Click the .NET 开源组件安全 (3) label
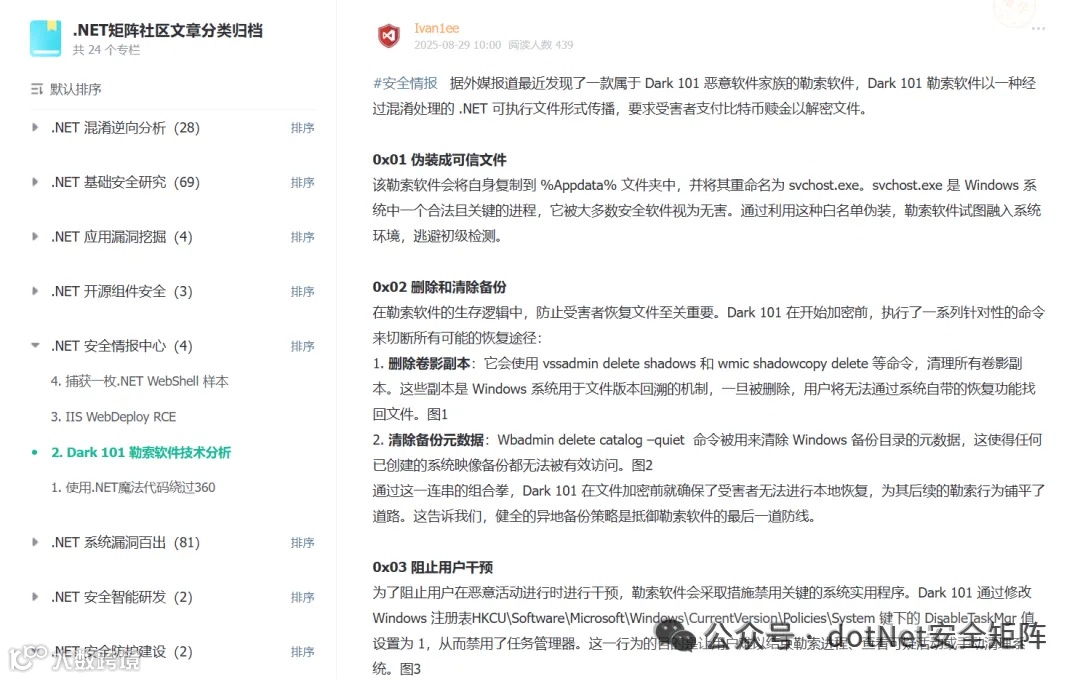The height and width of the screenshot is (679, 1080). (x=122, y=291)
